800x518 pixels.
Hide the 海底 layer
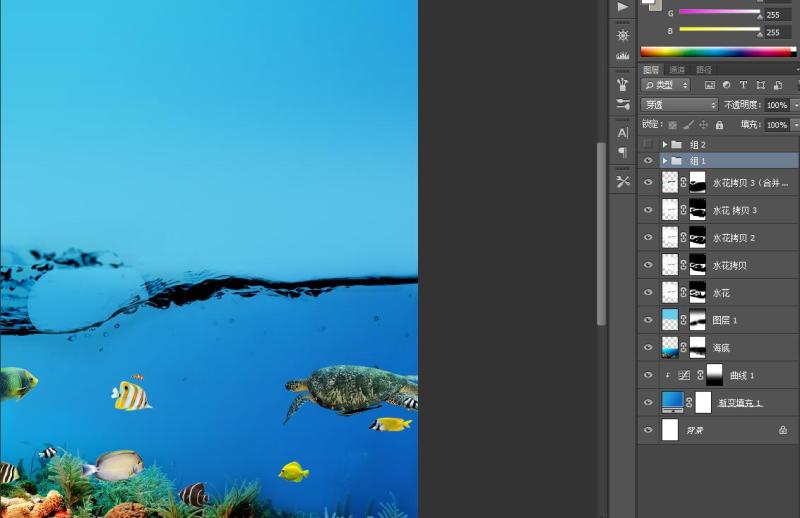click(x=648, y=348)
